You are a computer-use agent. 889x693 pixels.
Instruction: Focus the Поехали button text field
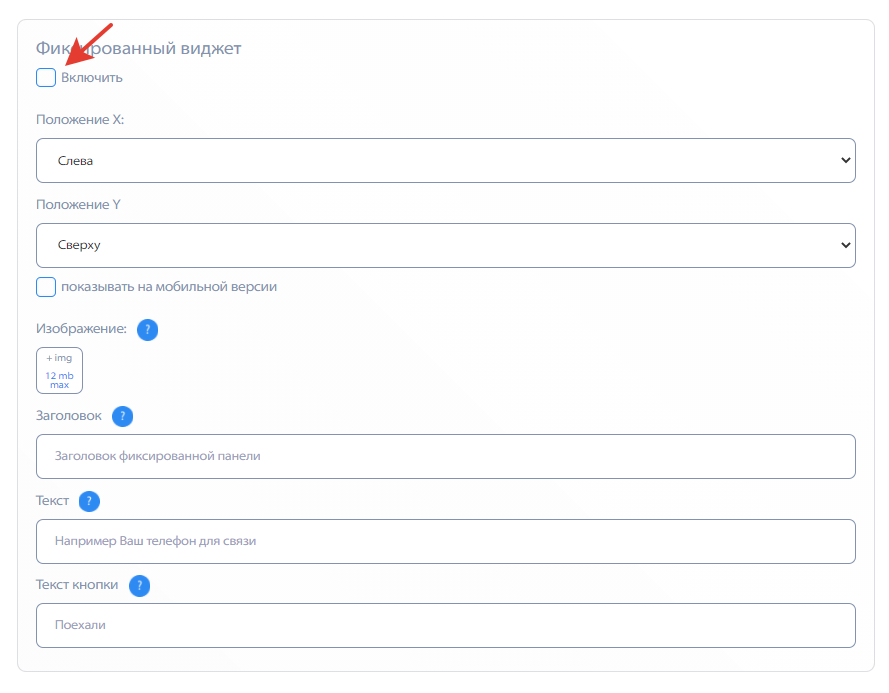pos(446,626)
